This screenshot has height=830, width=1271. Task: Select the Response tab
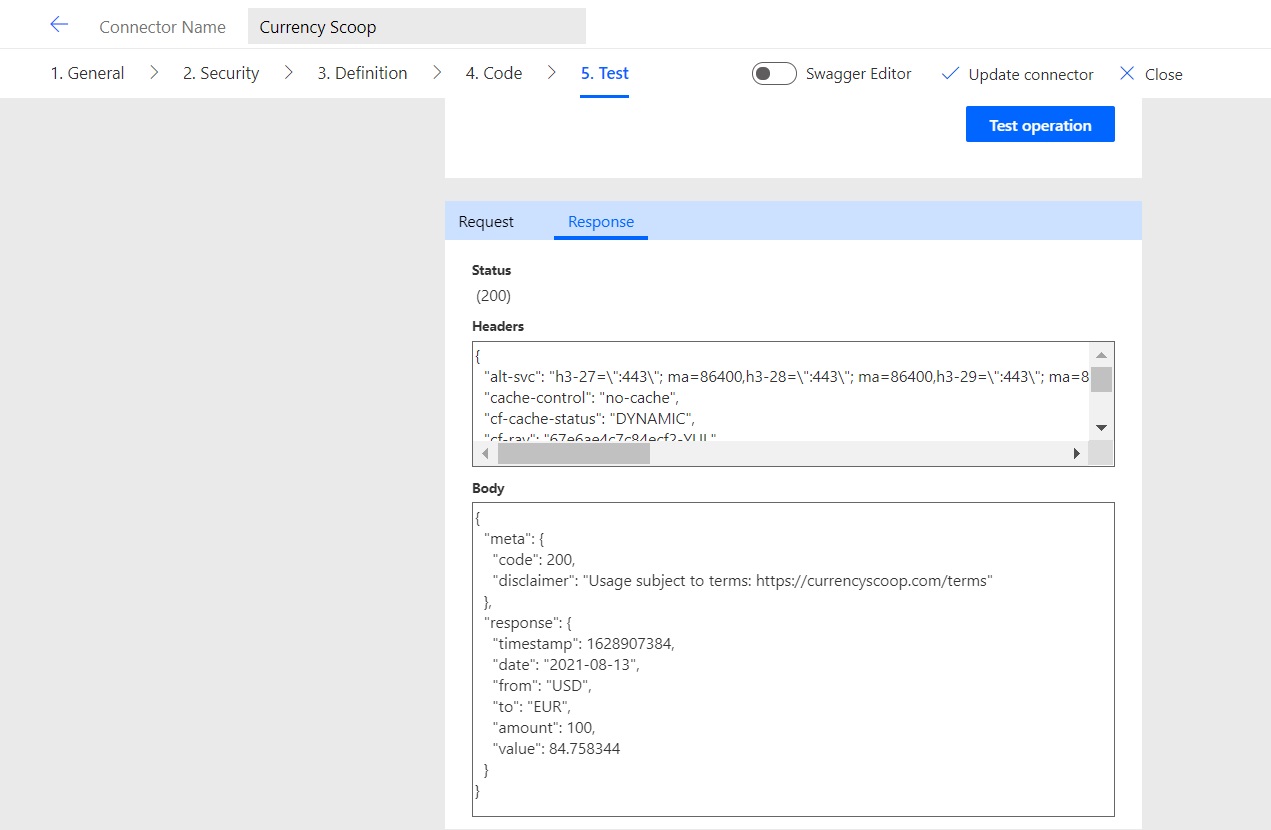[600, 221]
